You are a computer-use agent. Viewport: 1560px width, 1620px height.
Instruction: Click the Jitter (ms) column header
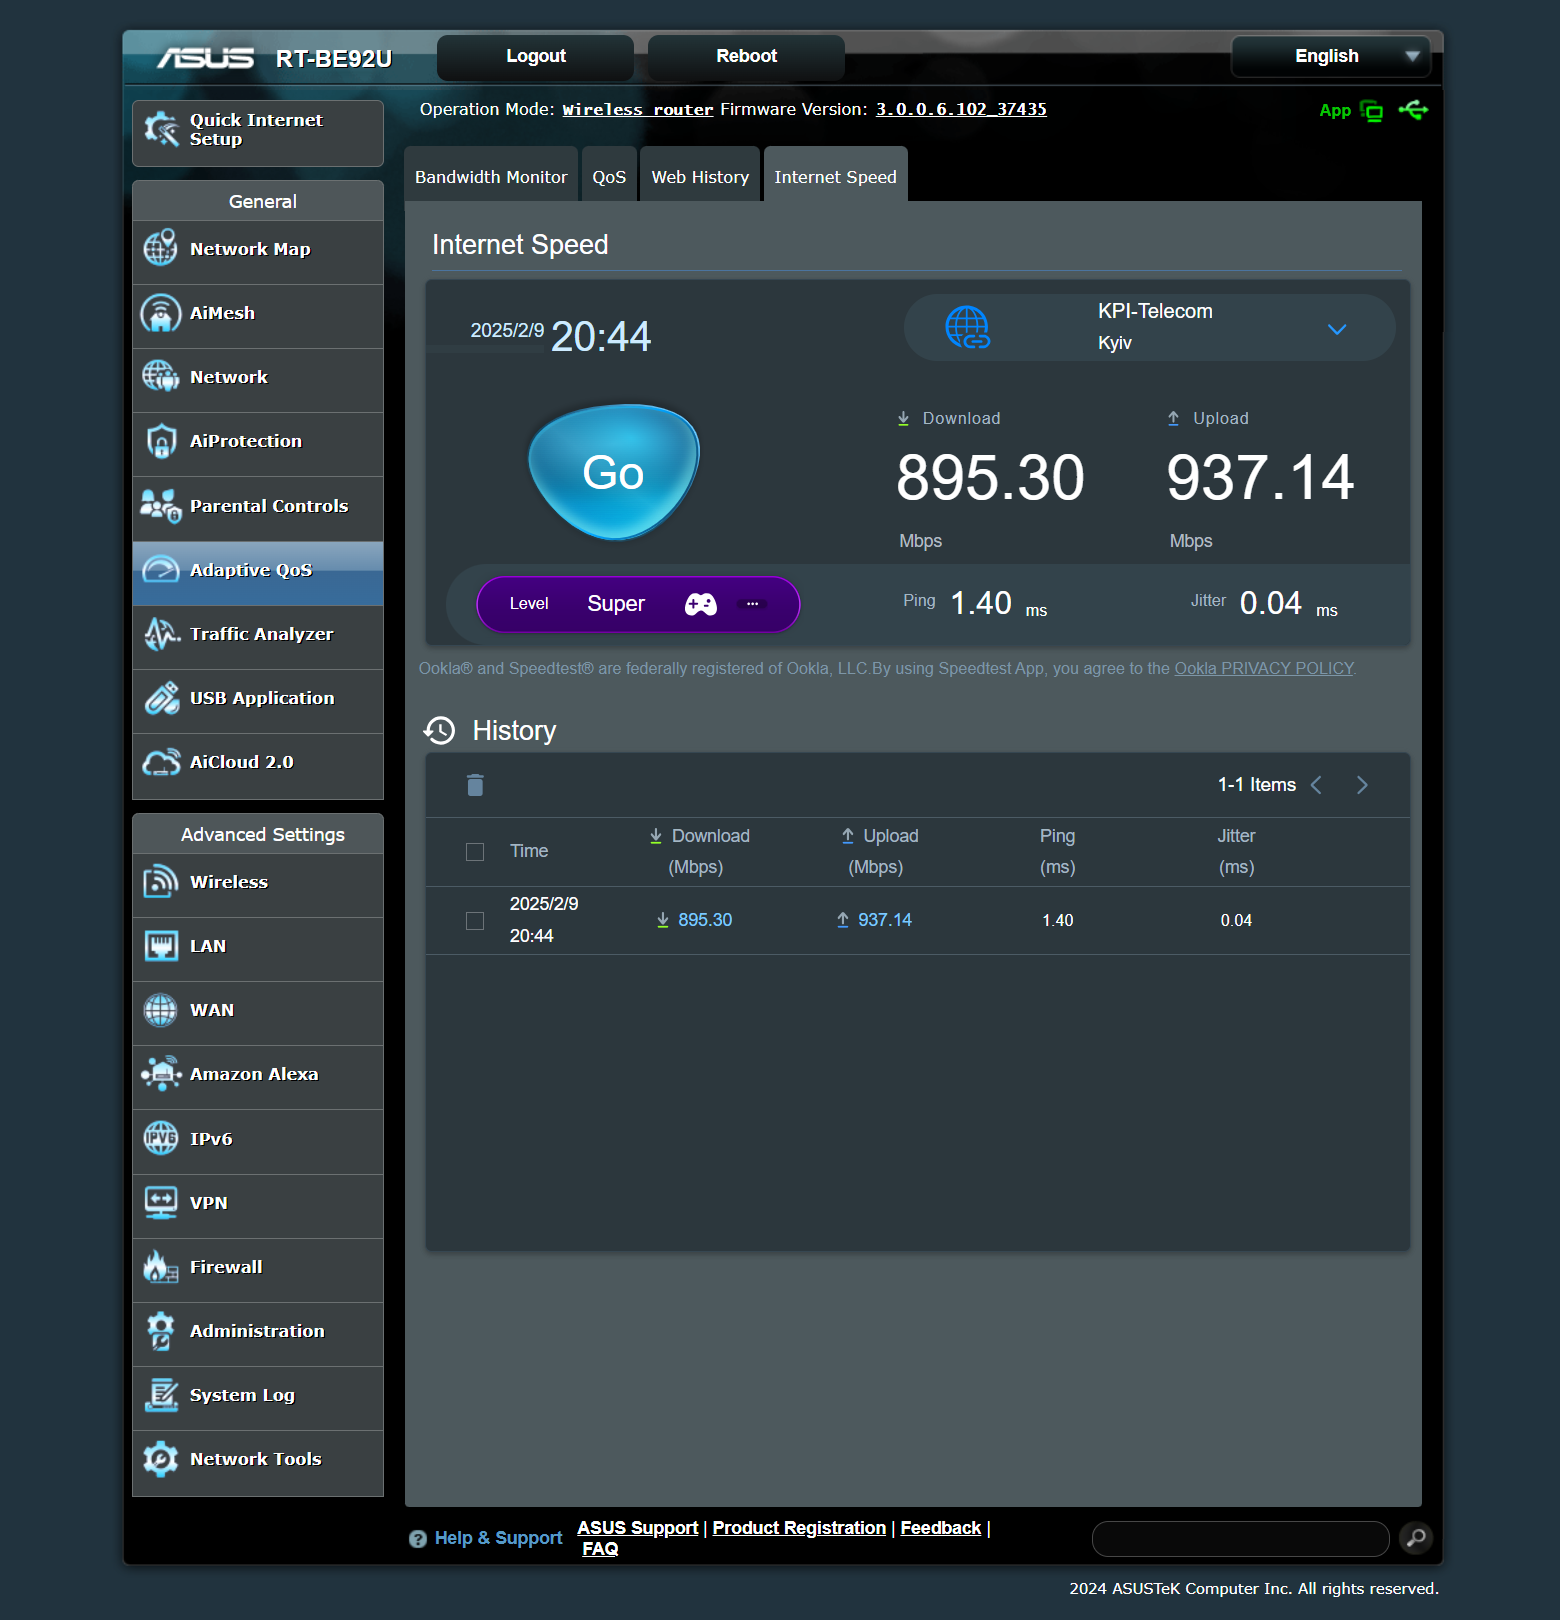click(1236, 851)
